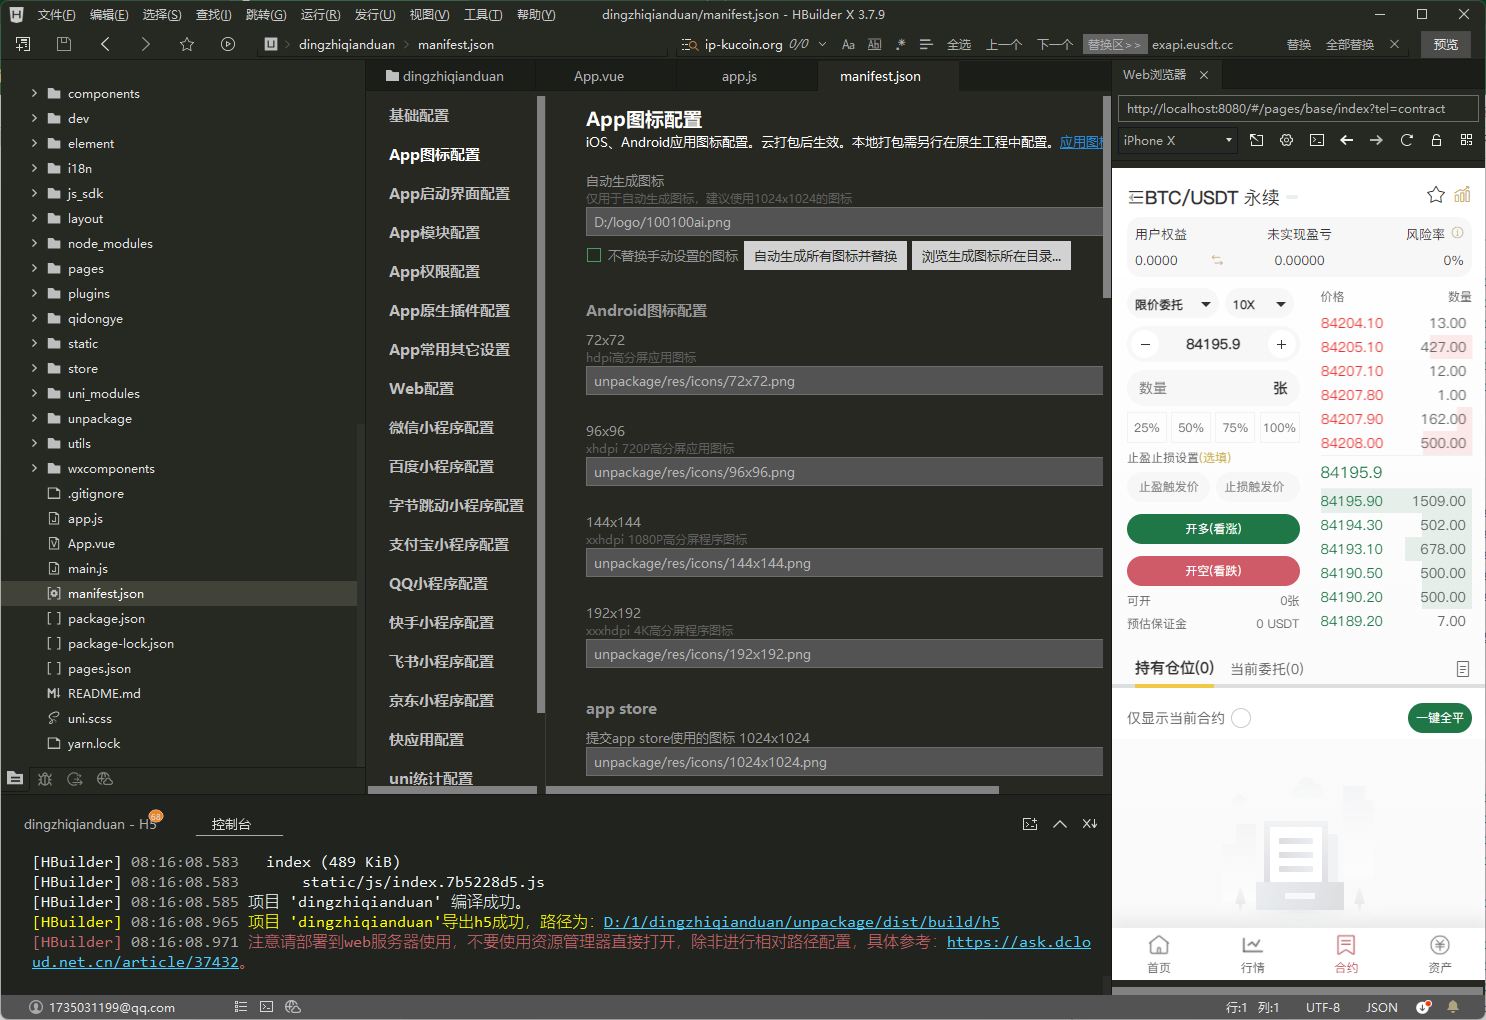Open the 文件(F) menu
The width and height of the screenshot is (1486, 1020).
(56, 14)
